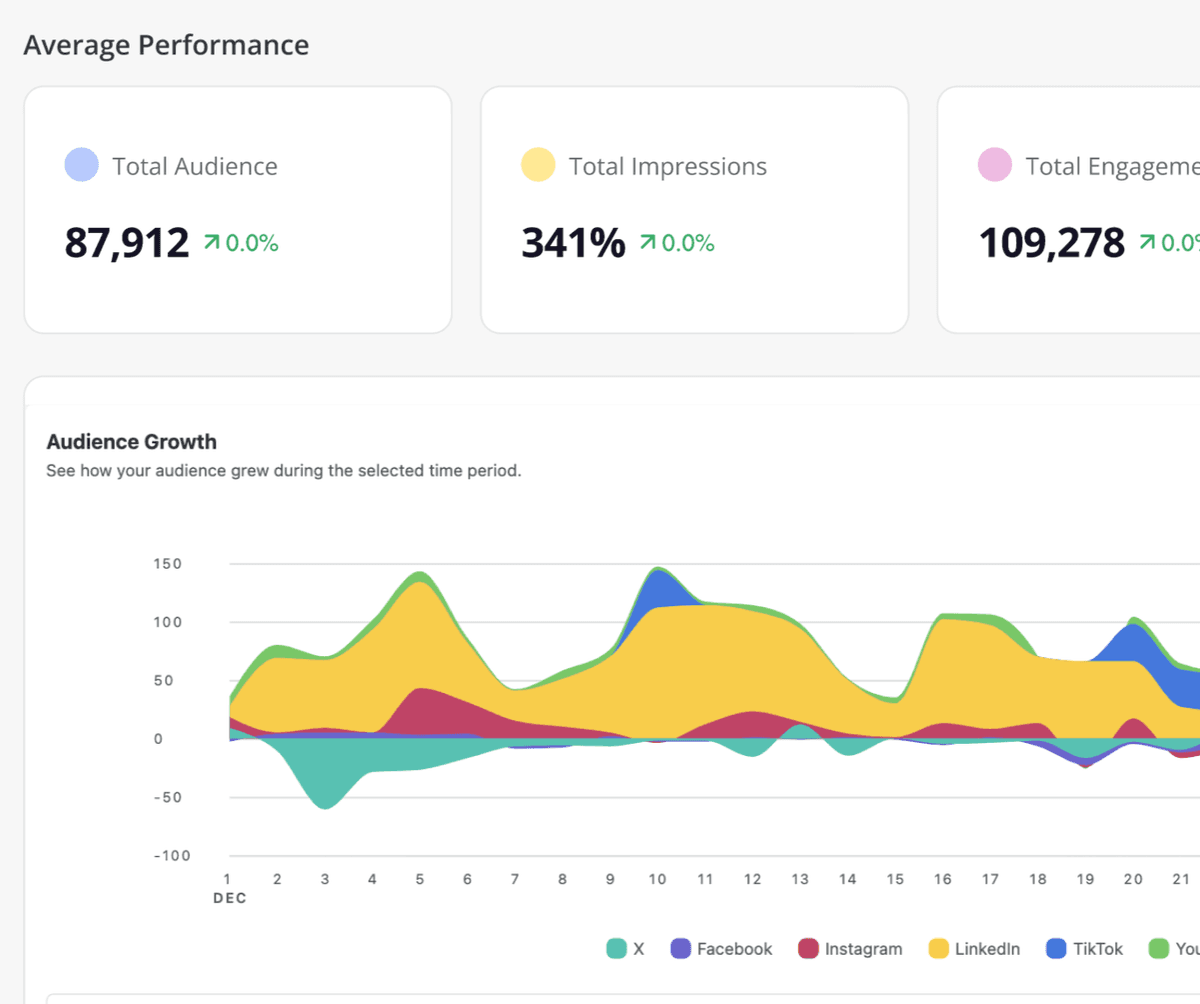
Task: Click the blue circle icon beside Total Audience
Action: (81, 165)
